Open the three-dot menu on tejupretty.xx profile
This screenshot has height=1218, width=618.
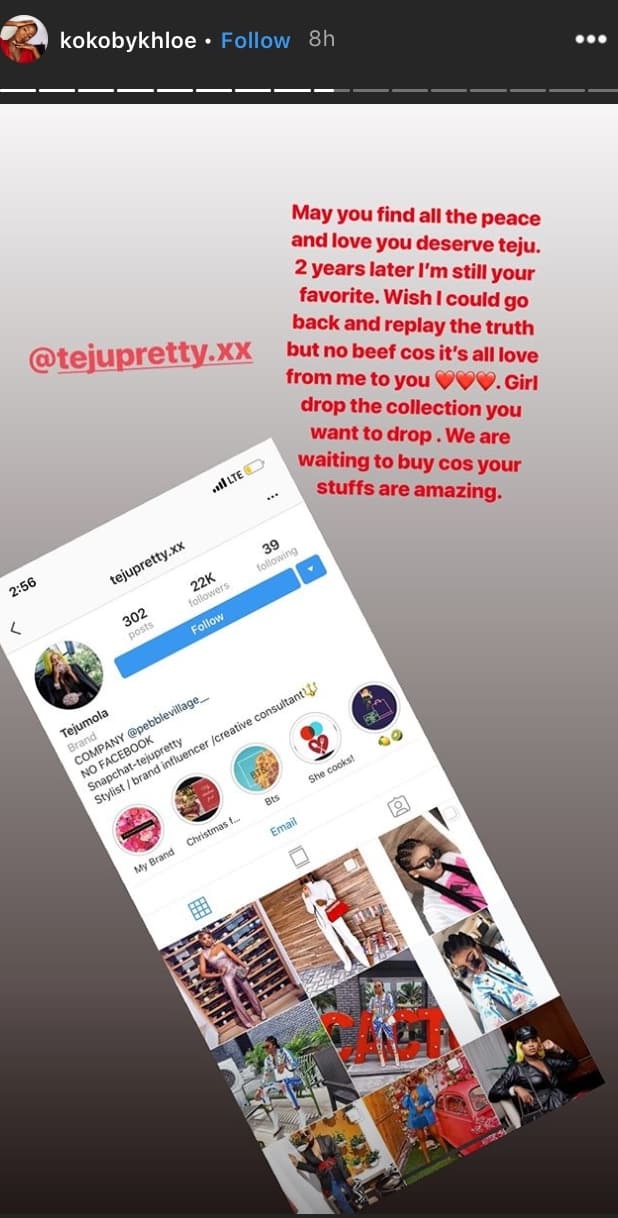point(272,497)
